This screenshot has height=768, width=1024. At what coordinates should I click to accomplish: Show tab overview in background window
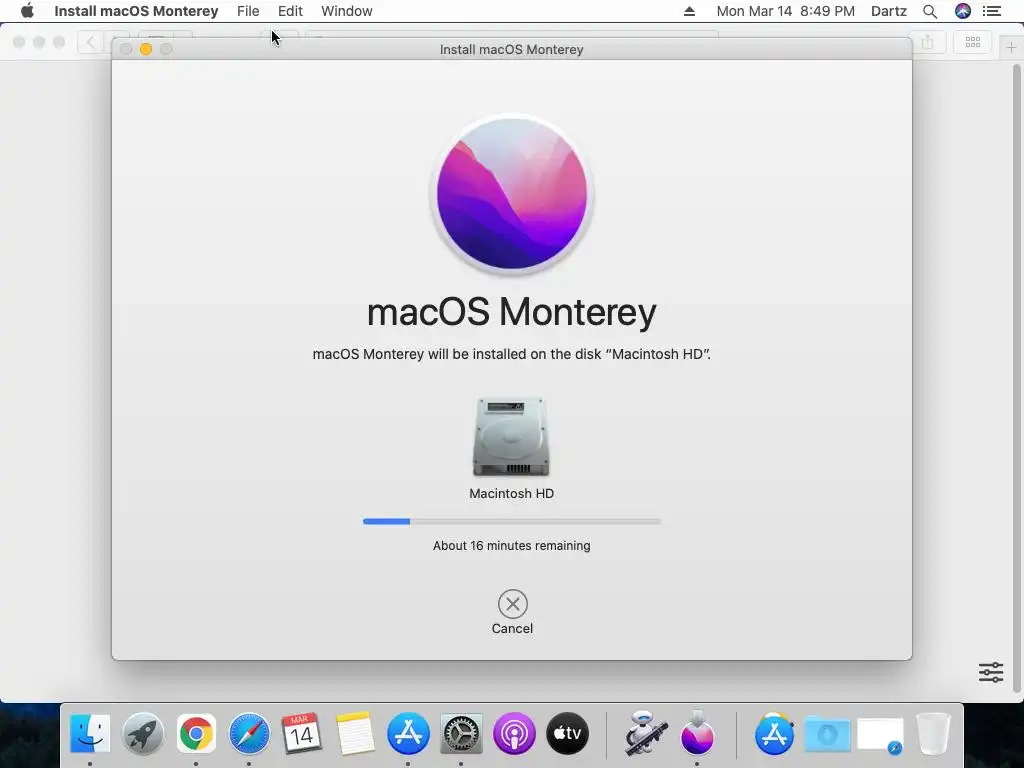coord(972,42)
